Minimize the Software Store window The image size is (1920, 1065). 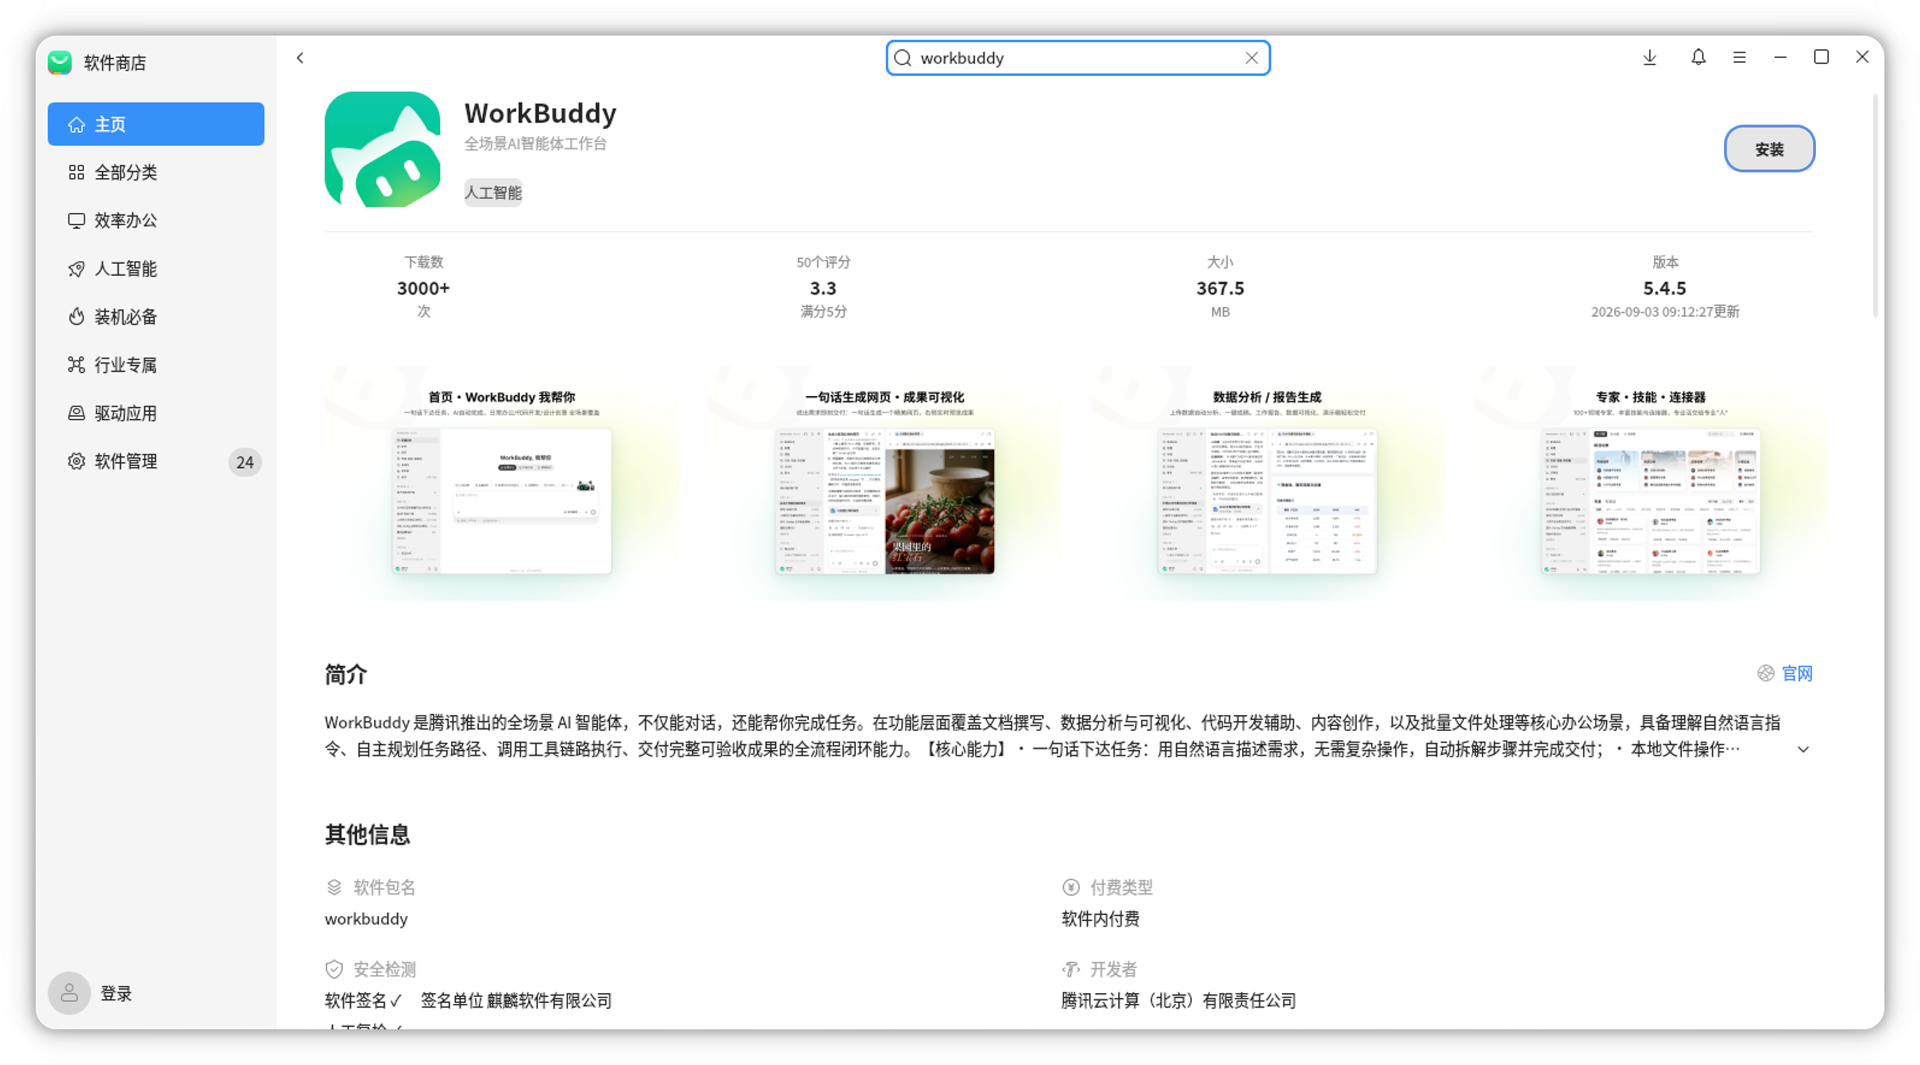coord(1780,58)
